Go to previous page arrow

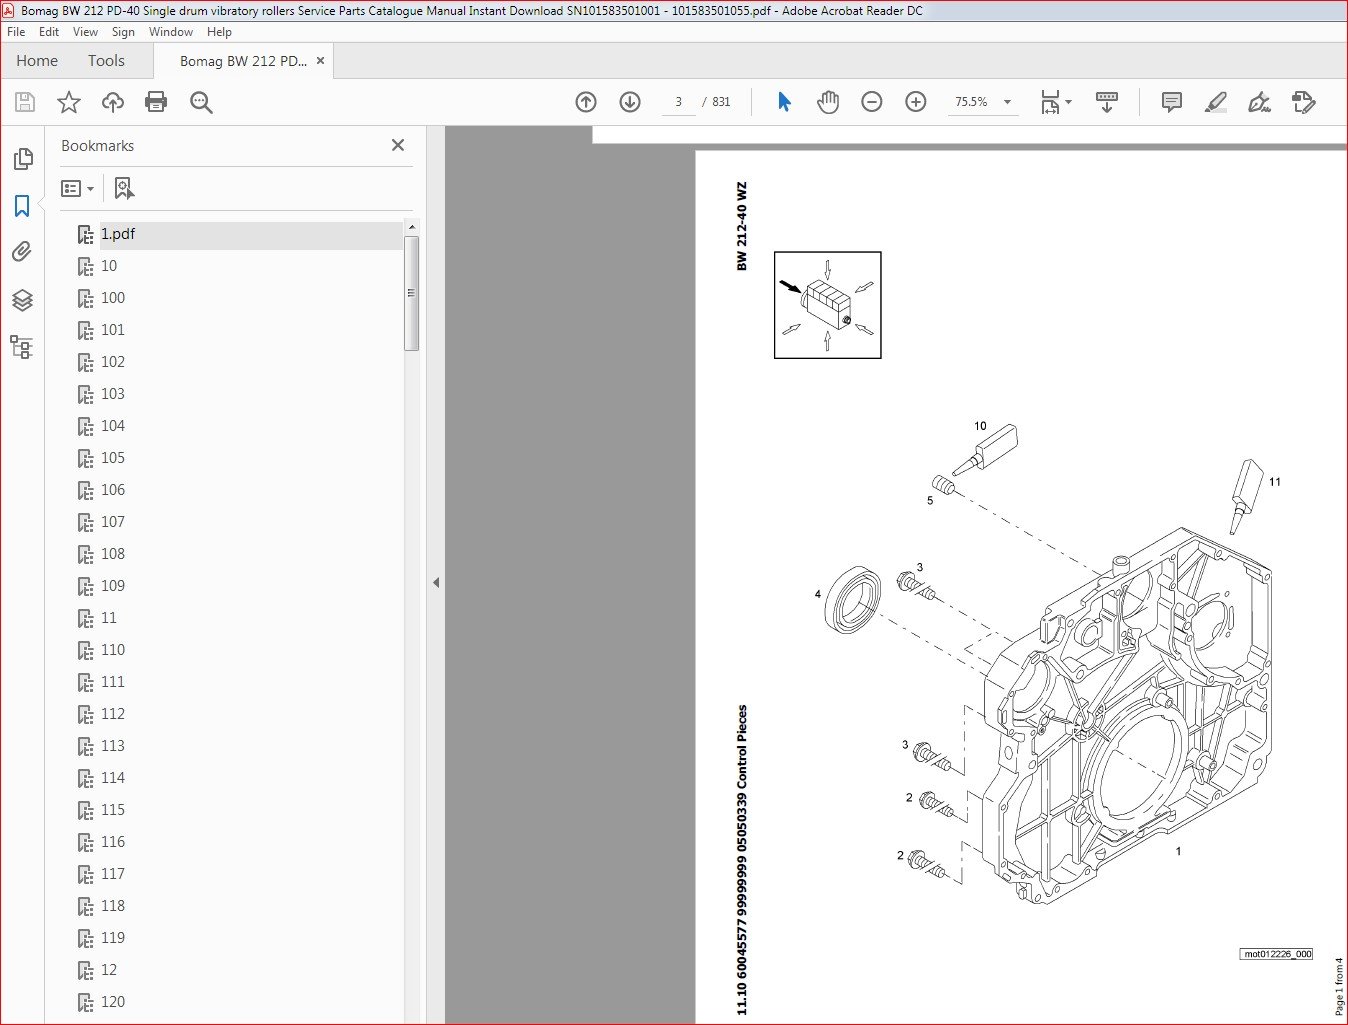coord(586,102)
